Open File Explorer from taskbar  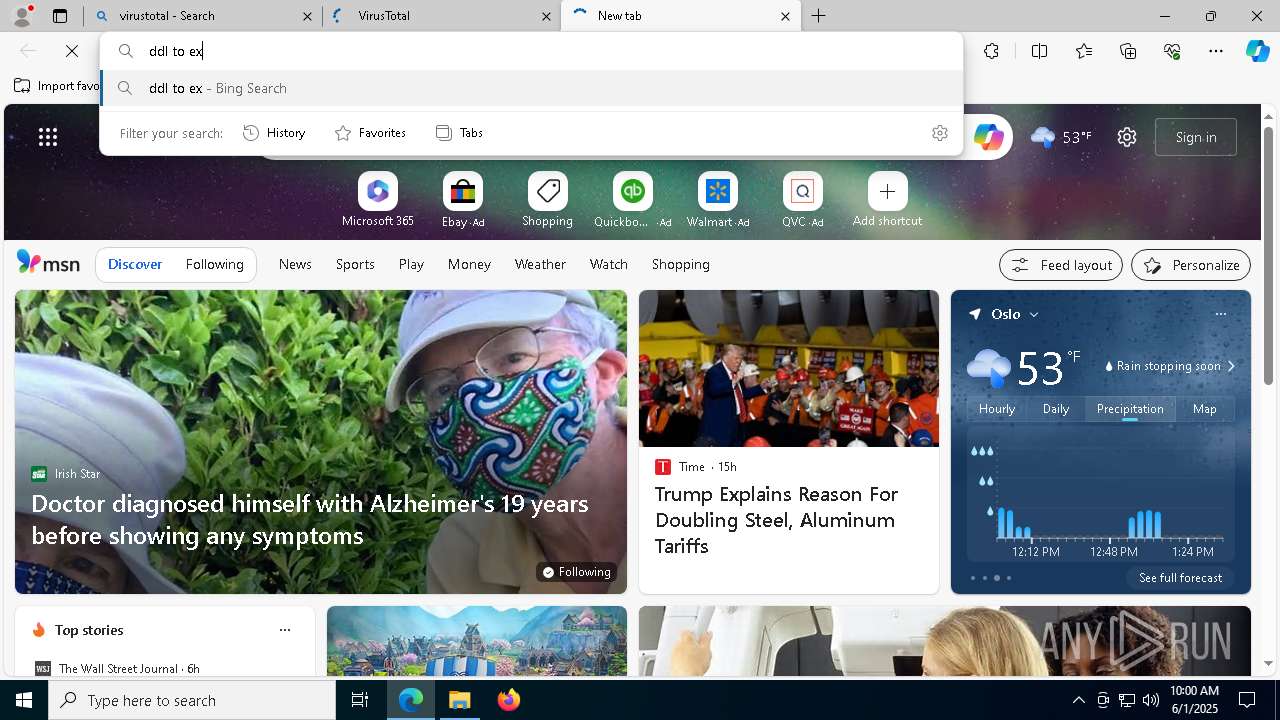(x=460, y=700)
